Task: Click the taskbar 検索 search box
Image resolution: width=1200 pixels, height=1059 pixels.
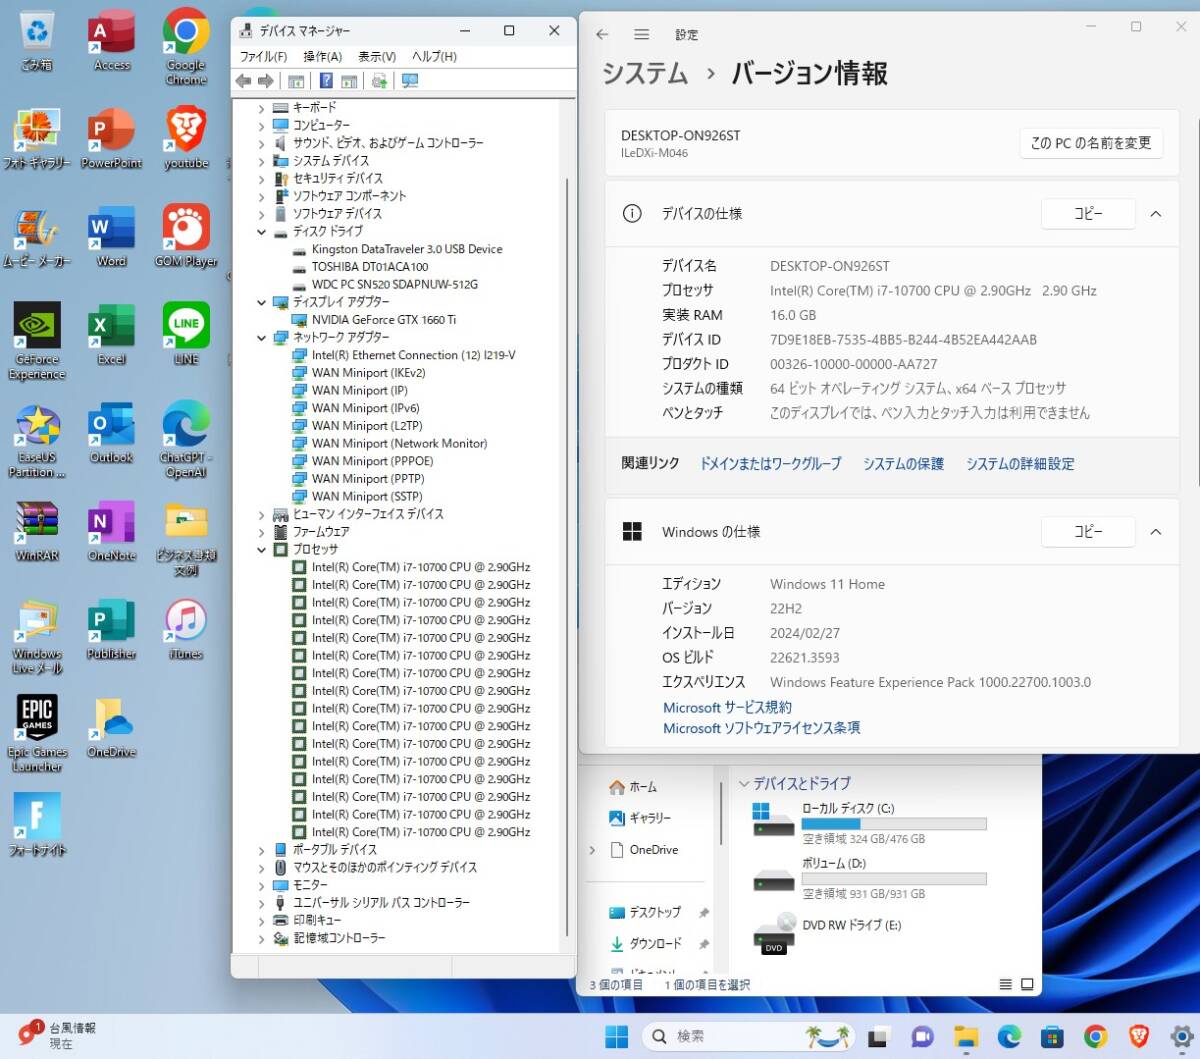Action: 748,1037
